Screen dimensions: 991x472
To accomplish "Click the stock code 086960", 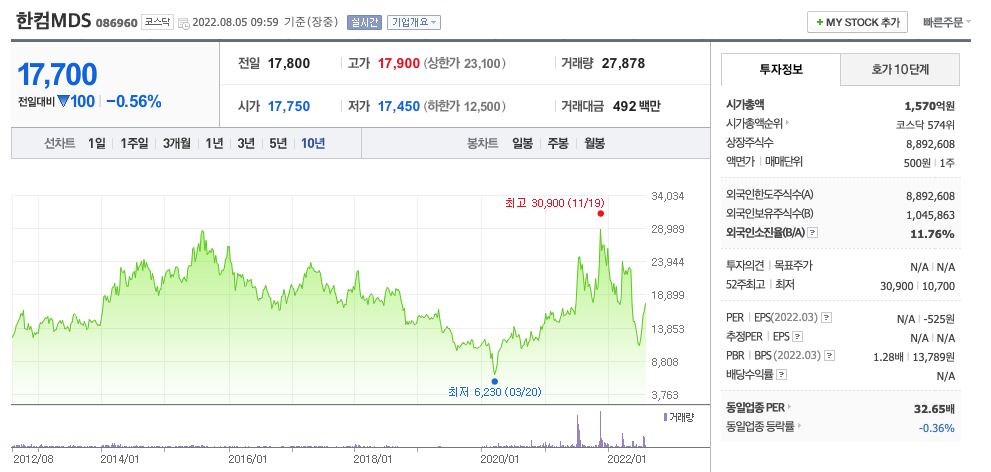I will [x=116, y=23].
